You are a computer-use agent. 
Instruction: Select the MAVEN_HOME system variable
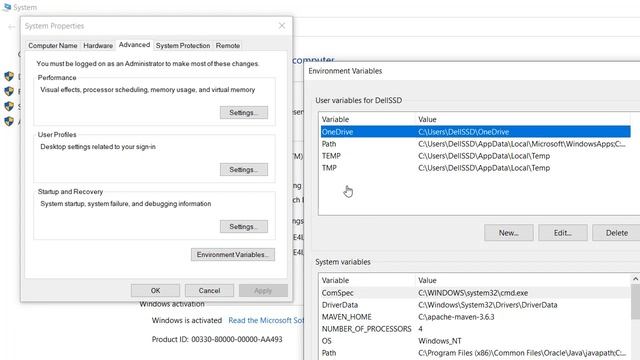pyautogui.click(x=476, y=317)
